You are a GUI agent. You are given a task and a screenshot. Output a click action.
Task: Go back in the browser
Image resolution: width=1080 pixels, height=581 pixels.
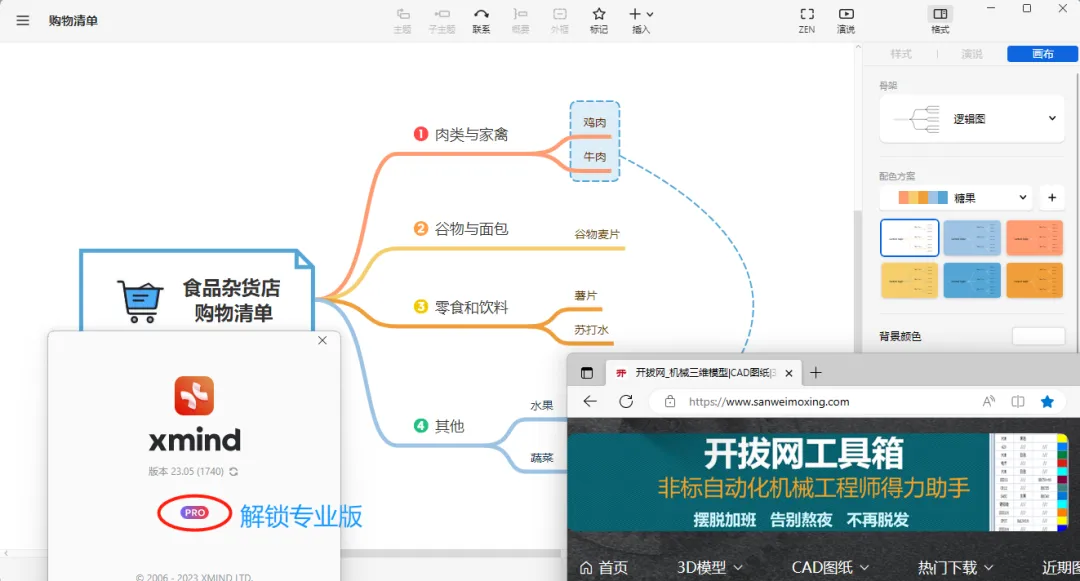[590, 401]
